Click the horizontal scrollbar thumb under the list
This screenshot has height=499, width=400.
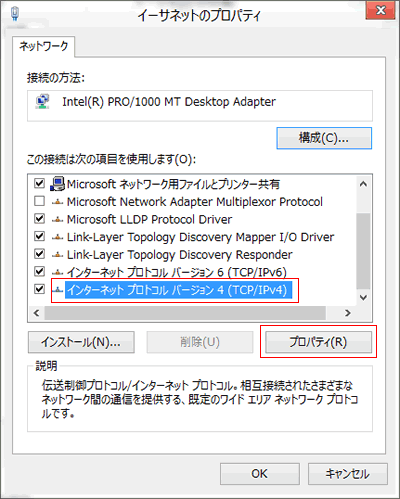coord(185,313)
